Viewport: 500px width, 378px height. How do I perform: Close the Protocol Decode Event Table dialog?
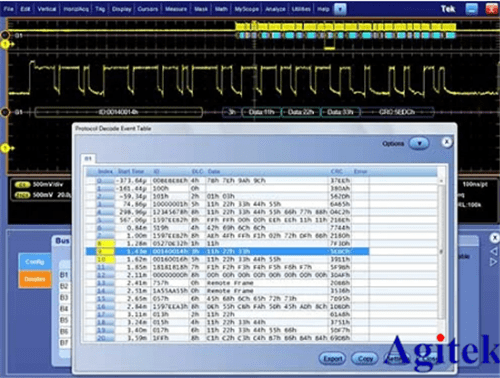(x=447, y=142)
